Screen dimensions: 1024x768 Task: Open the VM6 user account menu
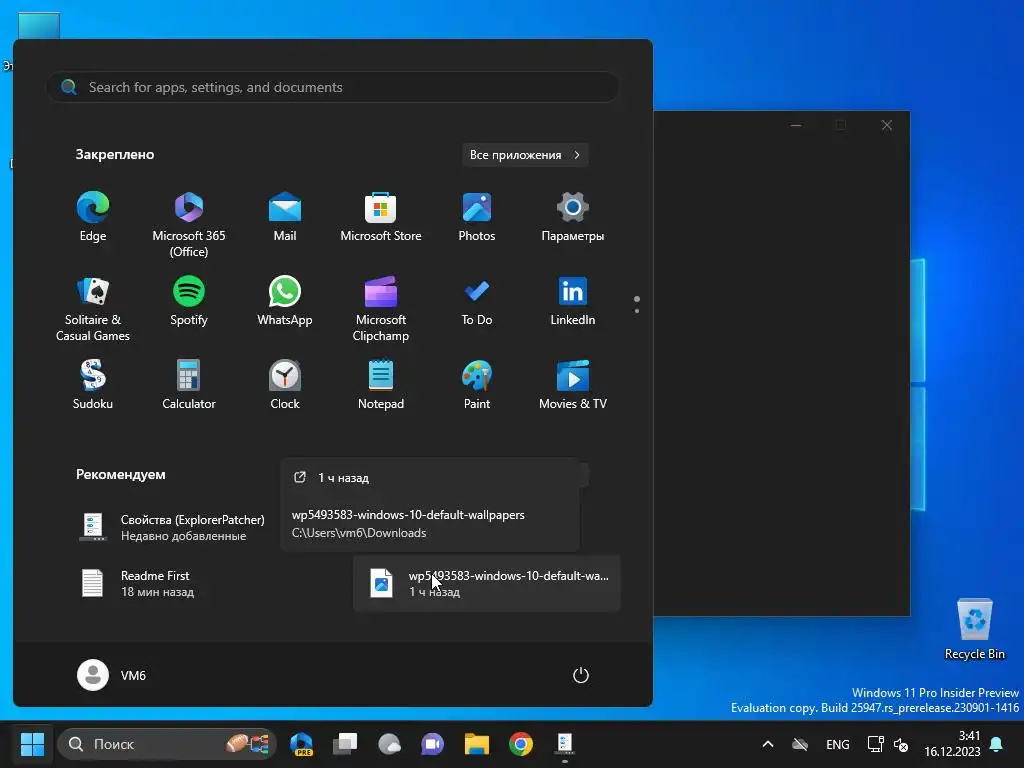click(112, 675)
